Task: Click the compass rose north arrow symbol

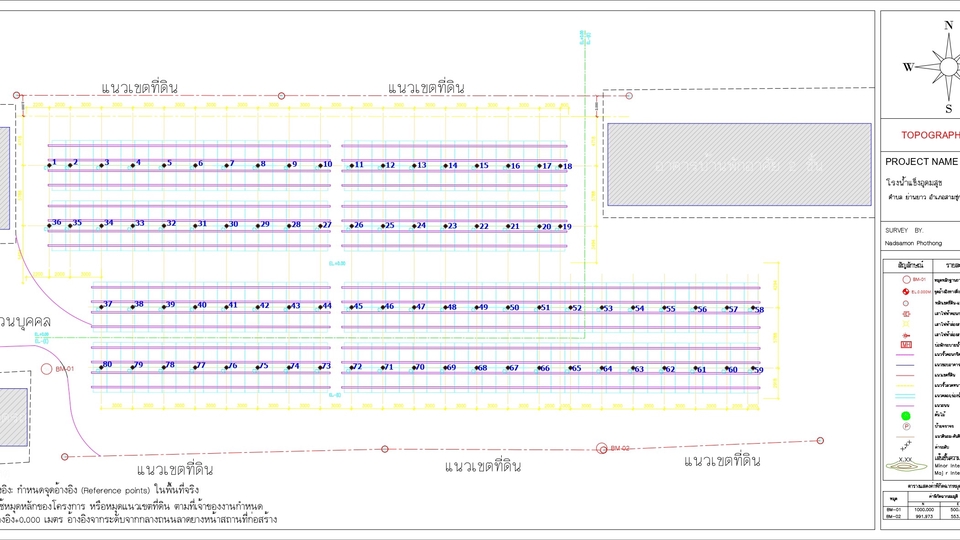Action: (x=947, y=67)
